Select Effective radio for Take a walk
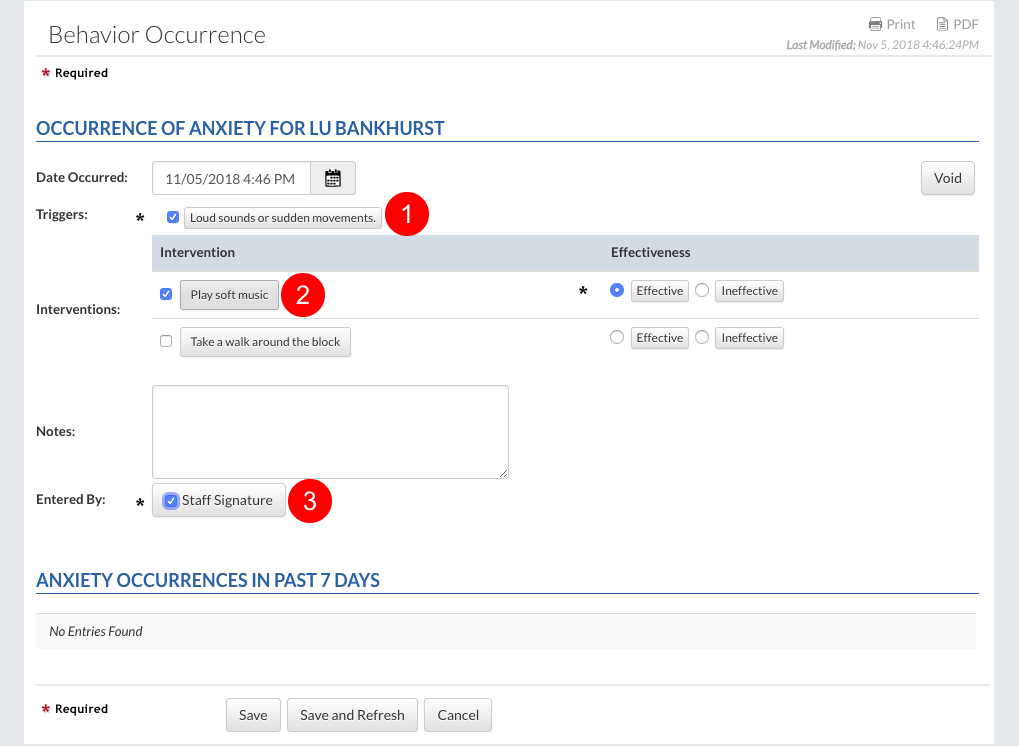Viewport: 1019px width, 746px height. pyautogui.click(x=617, y=338)
